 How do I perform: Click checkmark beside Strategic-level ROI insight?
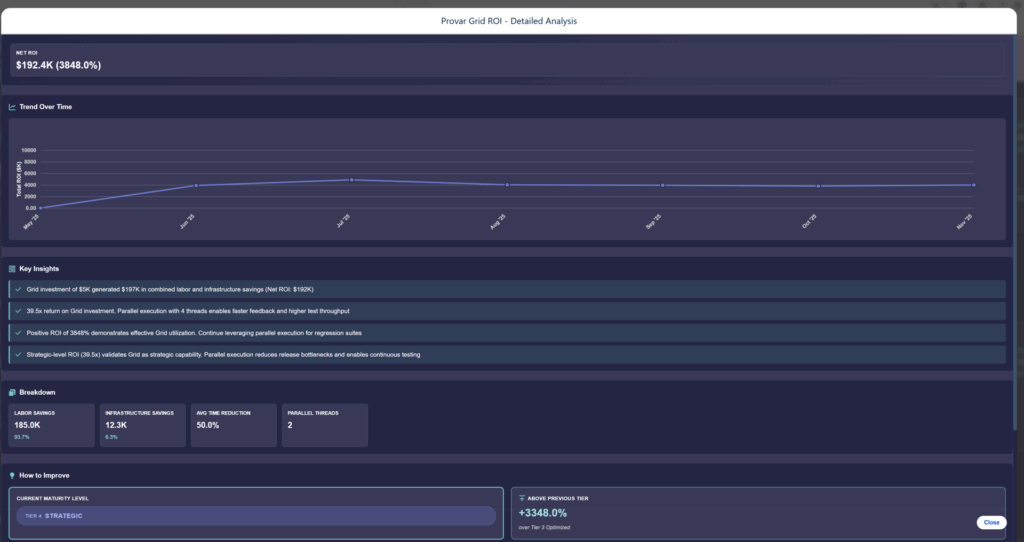point(18,354)
